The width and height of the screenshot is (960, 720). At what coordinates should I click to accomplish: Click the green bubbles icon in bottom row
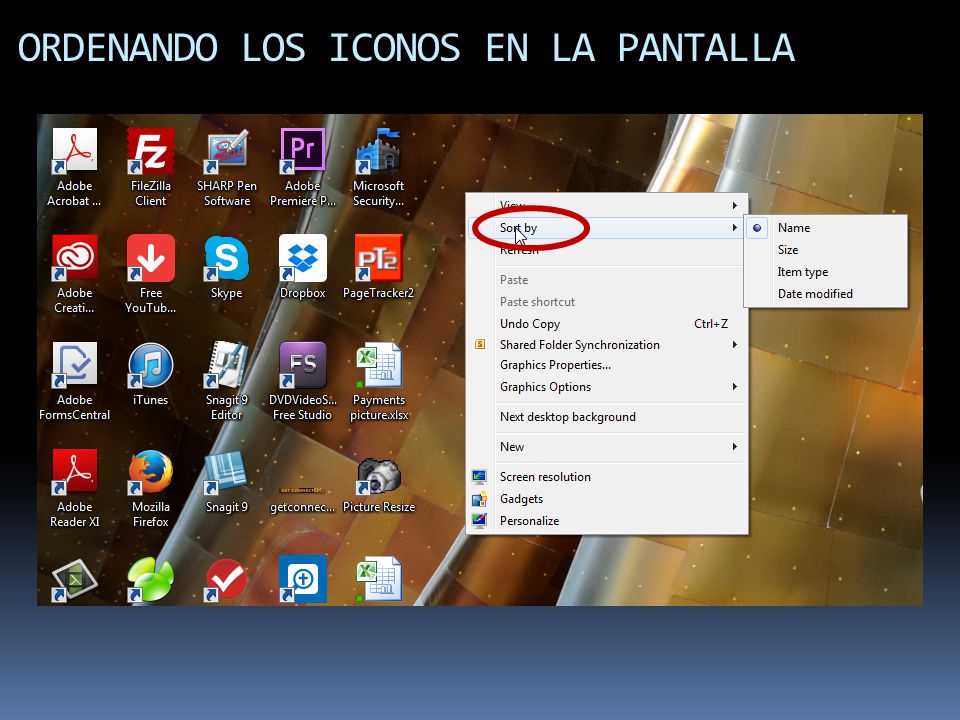tap(151, 579)
